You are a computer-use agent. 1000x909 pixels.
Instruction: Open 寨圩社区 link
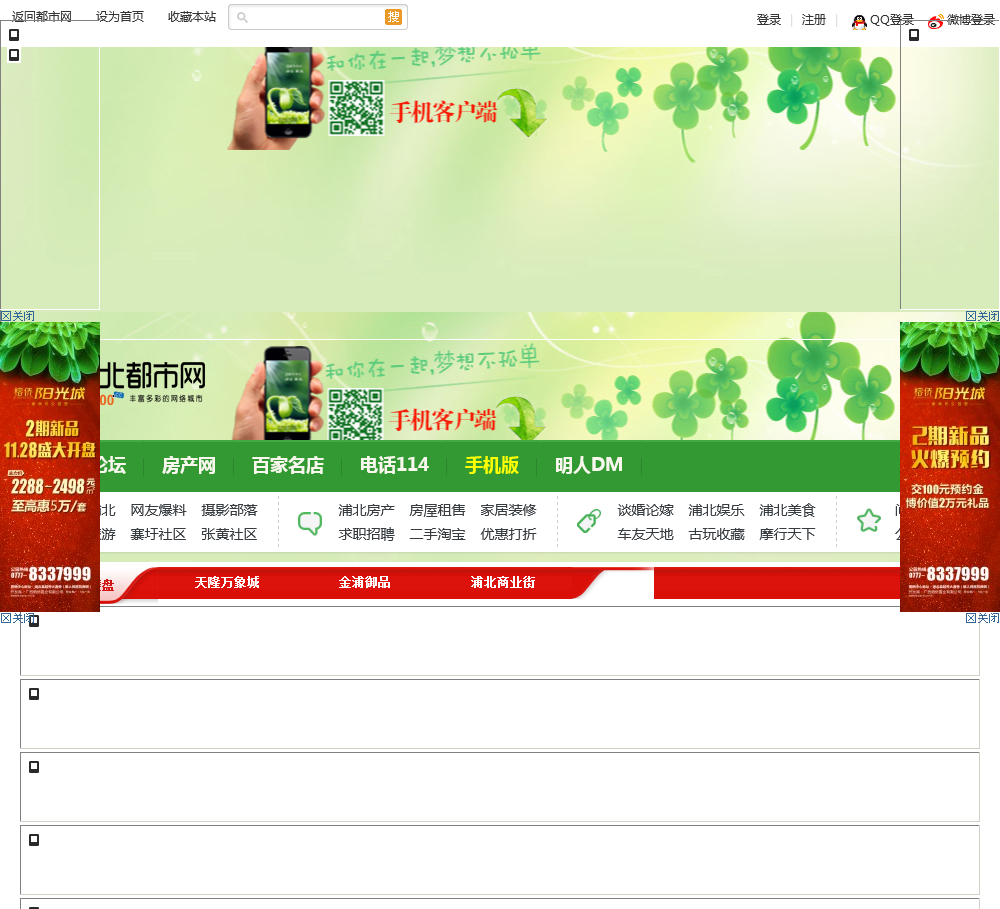click(158, 534)
